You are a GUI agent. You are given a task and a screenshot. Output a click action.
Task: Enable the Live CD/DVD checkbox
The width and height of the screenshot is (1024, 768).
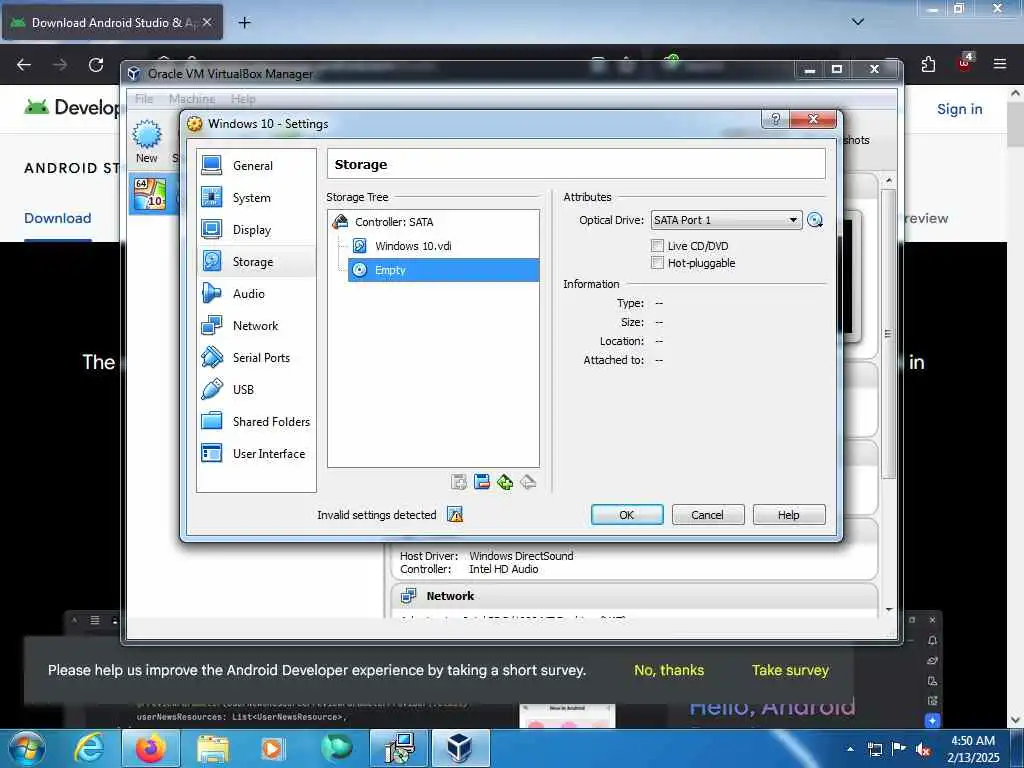click(658, 246)
